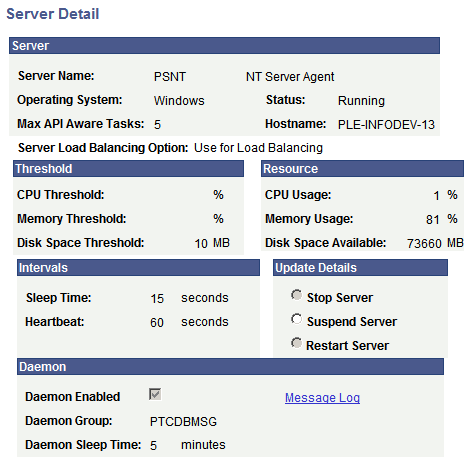The width and height of the screenshot is (476, 463).
Task: Click the Daemon Sleep Time value 5
Action: (x=153, y=446)
